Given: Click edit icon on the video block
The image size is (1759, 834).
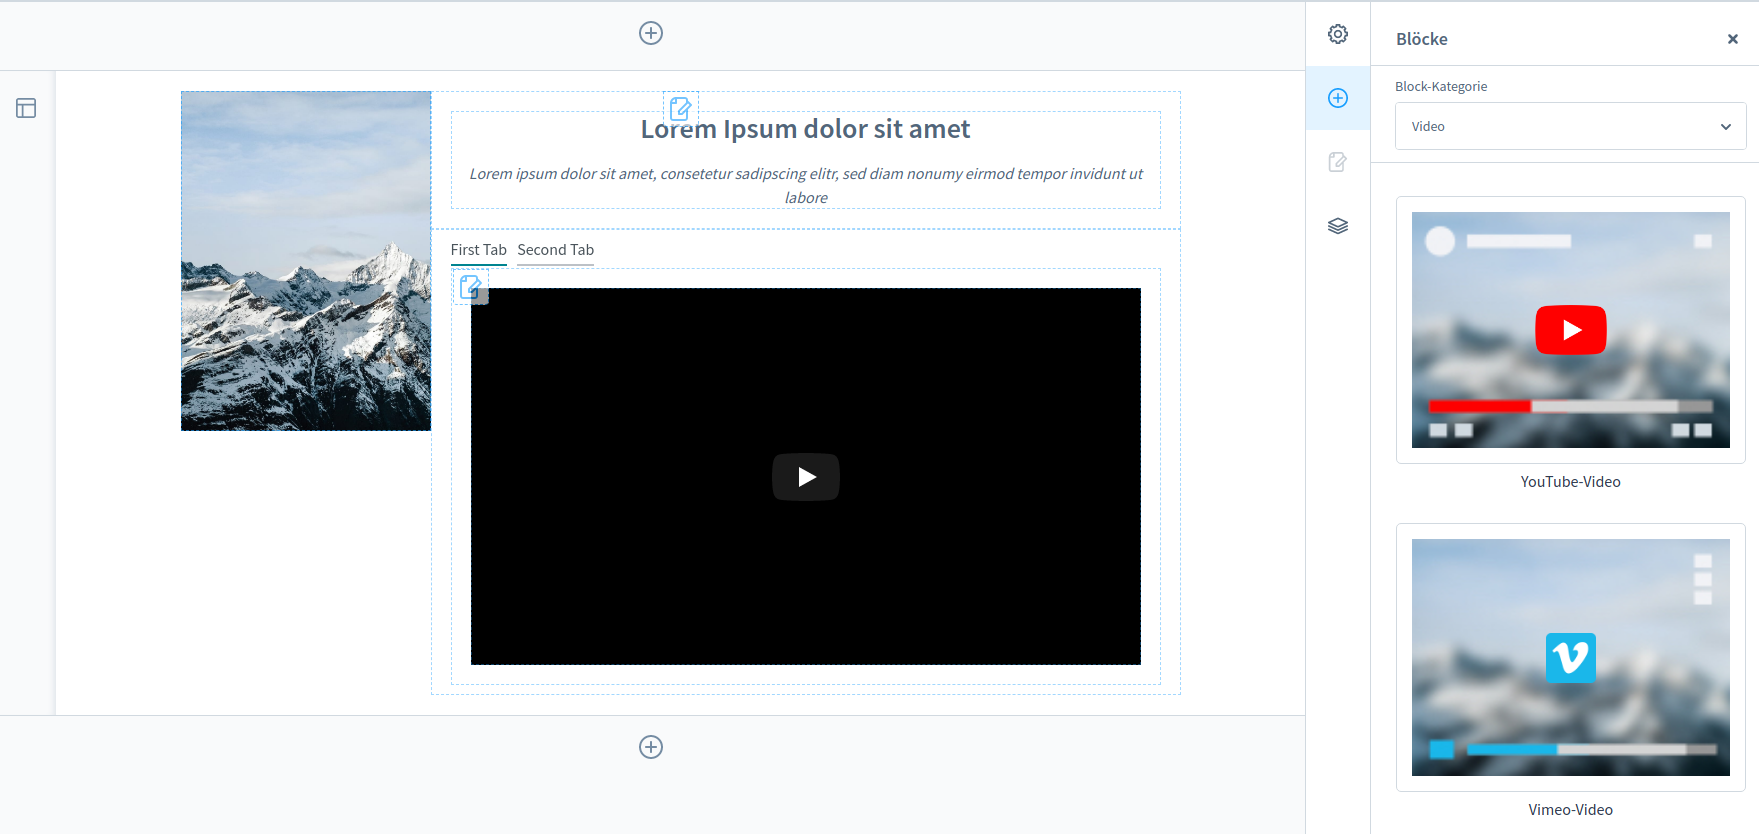Looking at the screenshot, I should pyautogui.click(x=470, y=288).
